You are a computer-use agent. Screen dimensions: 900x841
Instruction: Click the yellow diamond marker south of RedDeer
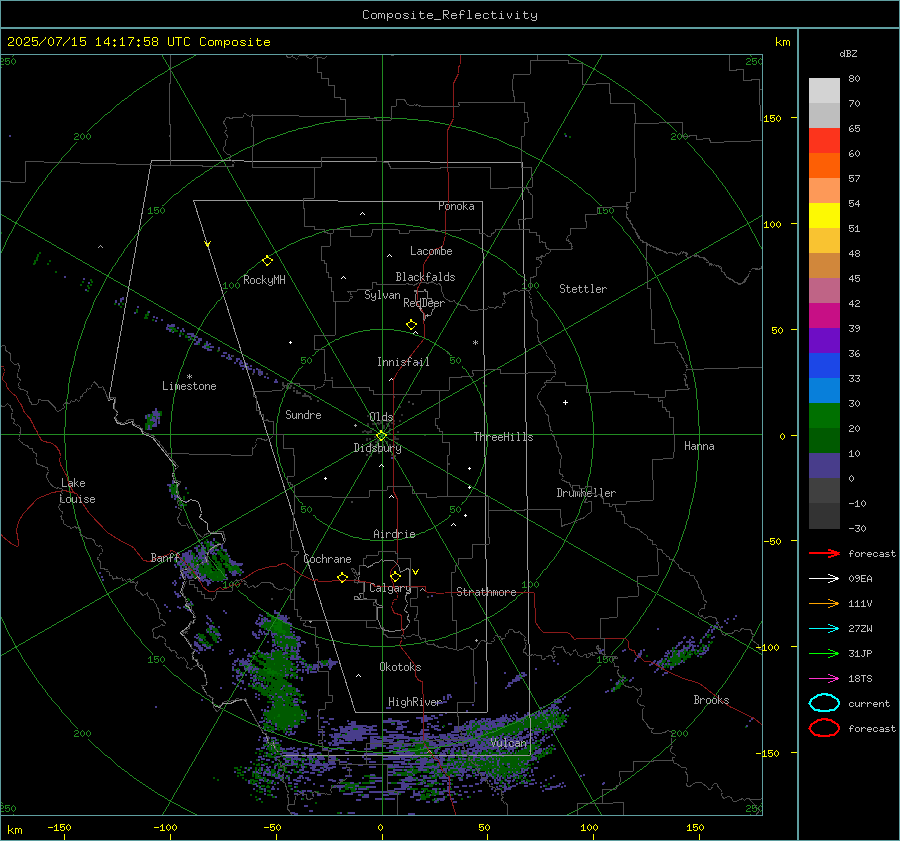411,325
